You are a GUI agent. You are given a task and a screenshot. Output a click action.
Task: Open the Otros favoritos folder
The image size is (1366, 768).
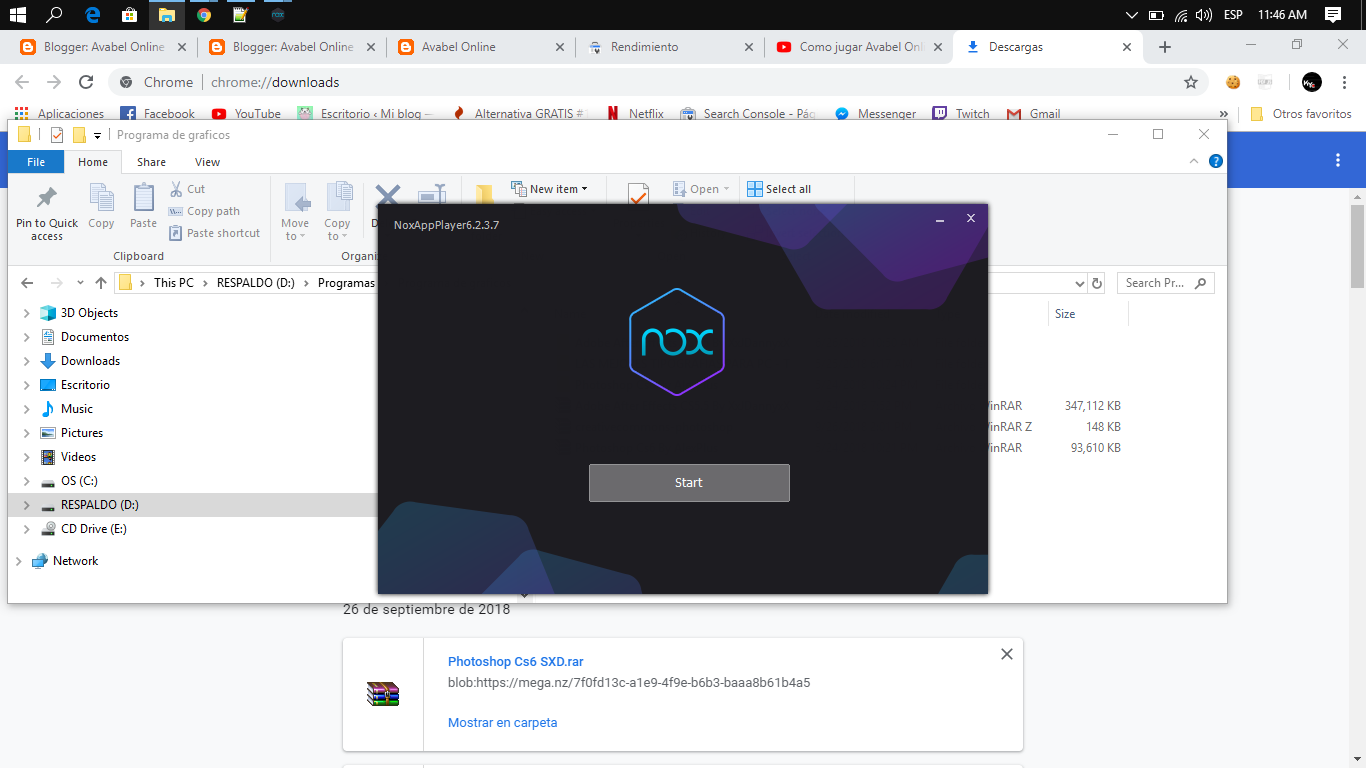point(1301,114)
